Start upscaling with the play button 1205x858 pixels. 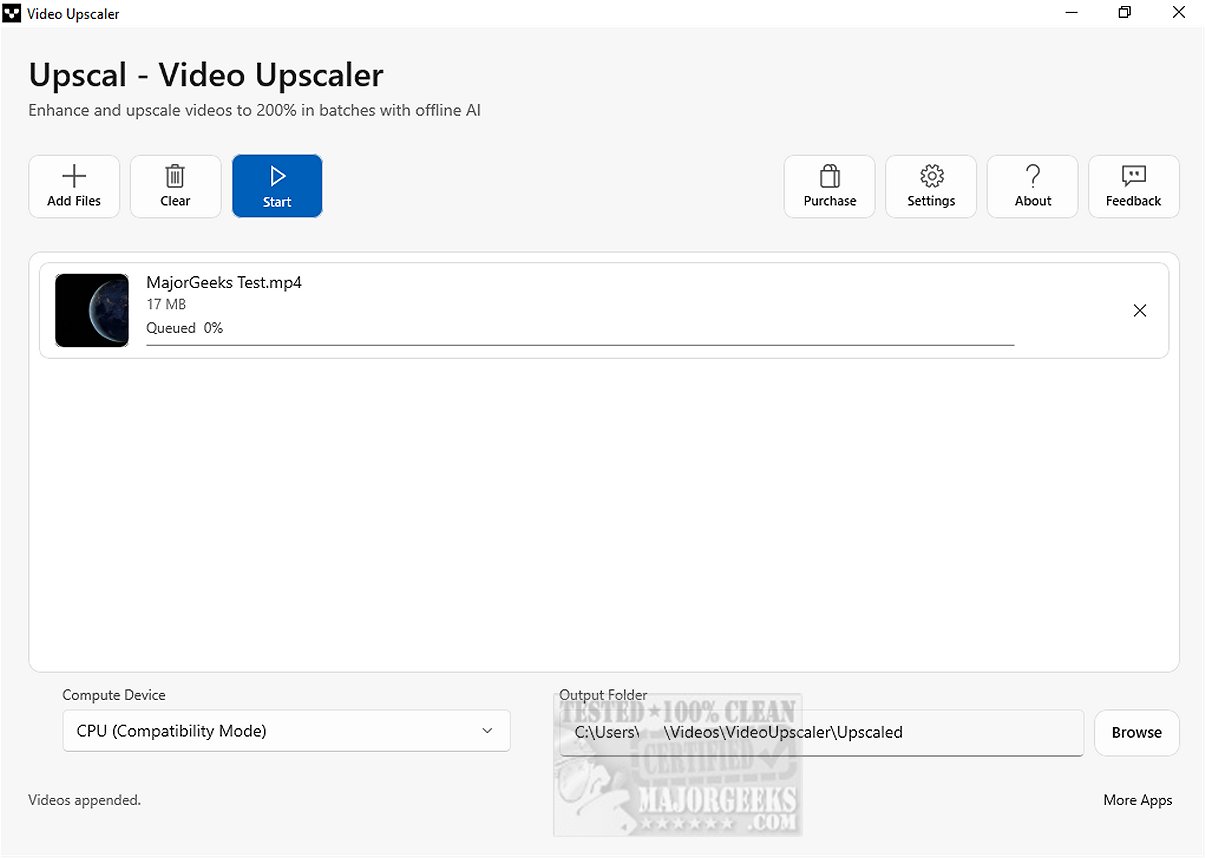click(x=277, y=186)
